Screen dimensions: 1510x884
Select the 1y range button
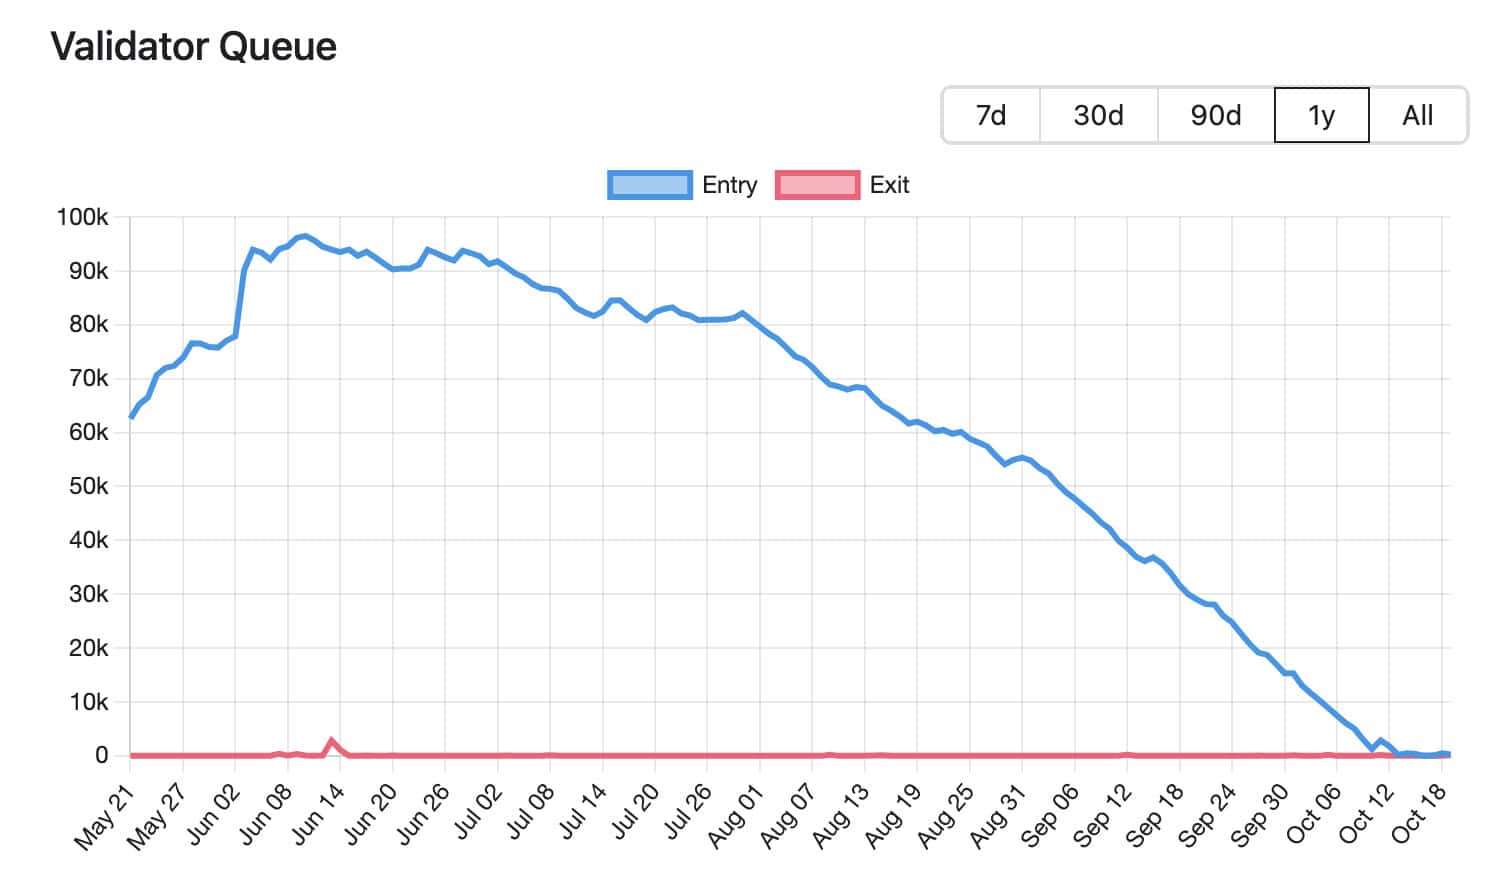(1322, 115)
